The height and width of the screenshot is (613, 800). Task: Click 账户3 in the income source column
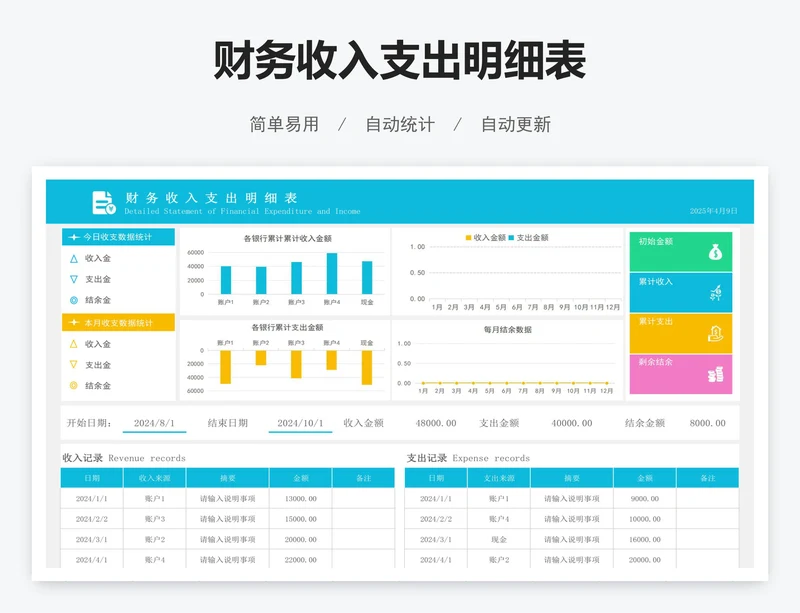coord(155,519)
